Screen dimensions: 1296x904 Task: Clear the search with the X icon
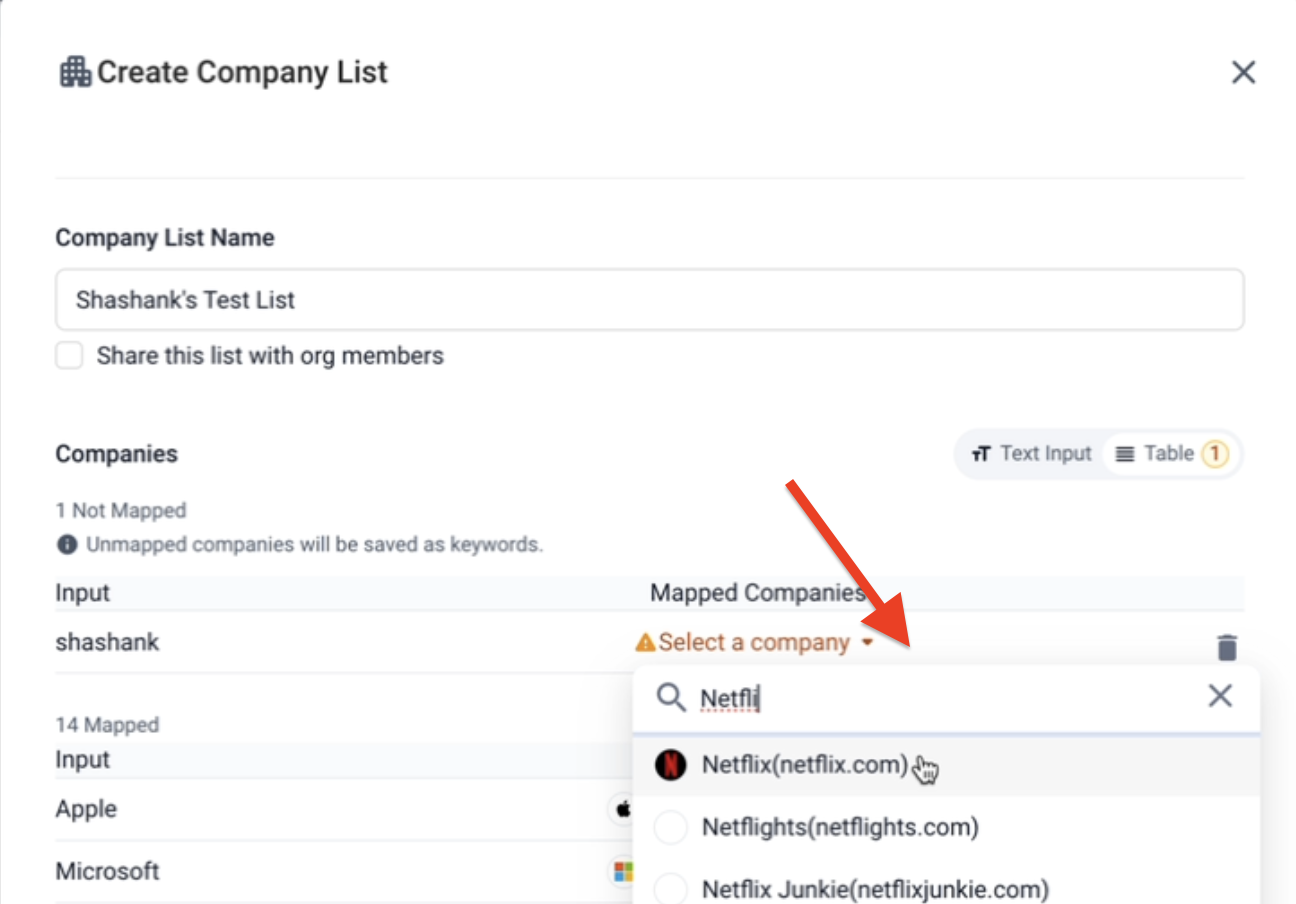1220,697
